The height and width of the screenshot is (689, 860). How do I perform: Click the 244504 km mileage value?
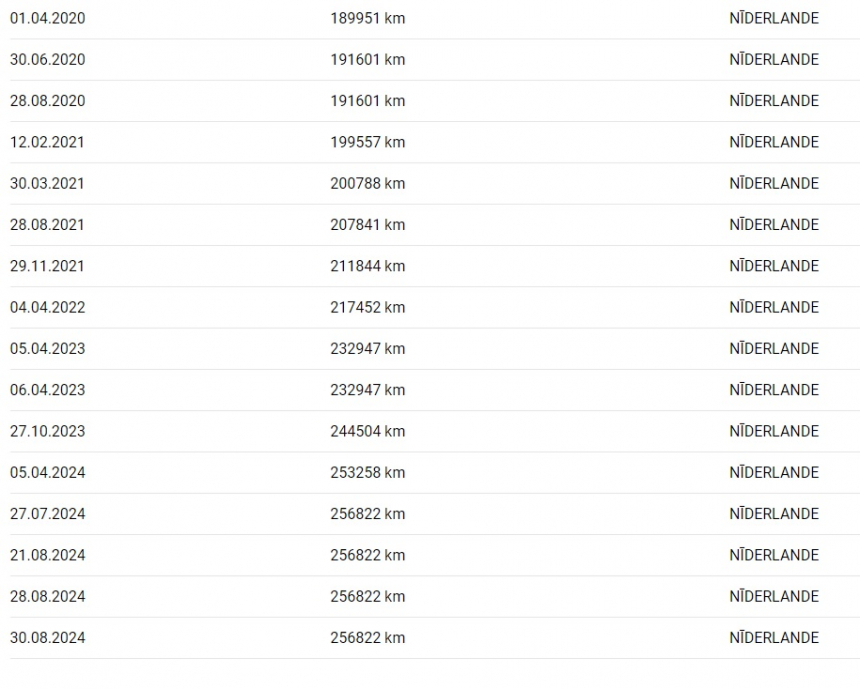click(367, 431)
